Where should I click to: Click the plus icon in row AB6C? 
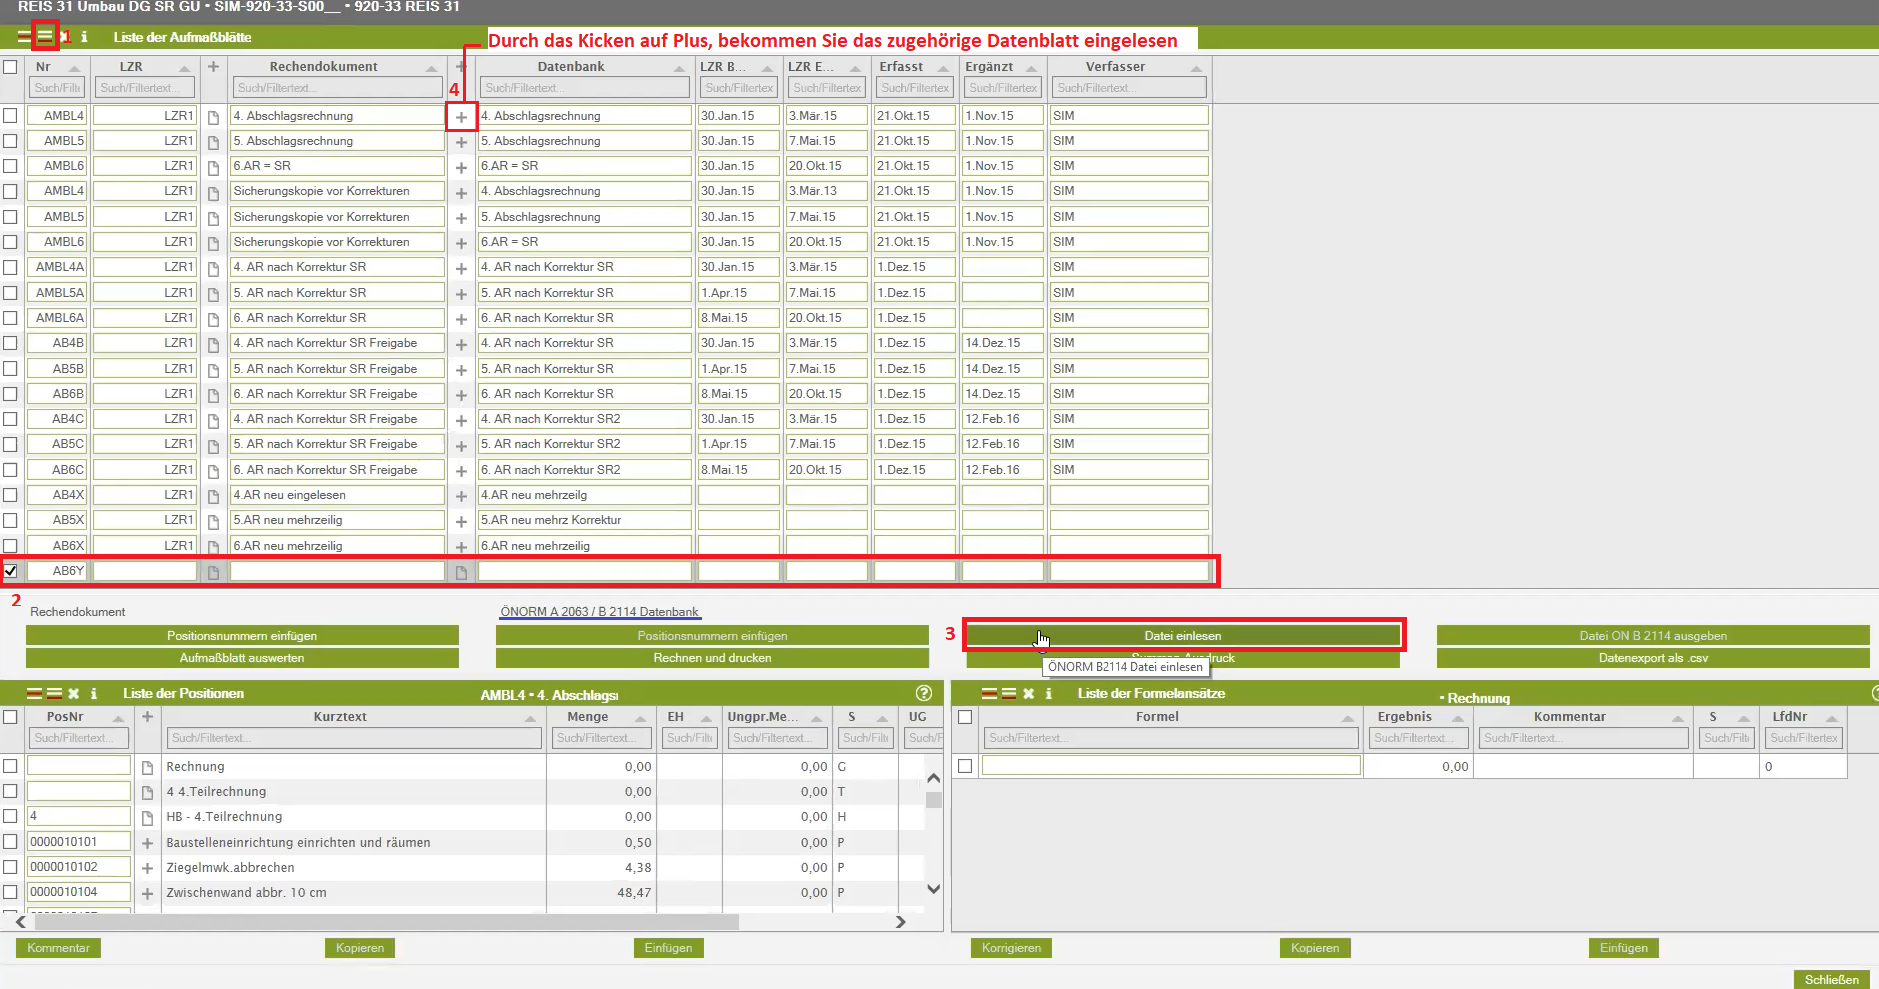click(461, 471)
